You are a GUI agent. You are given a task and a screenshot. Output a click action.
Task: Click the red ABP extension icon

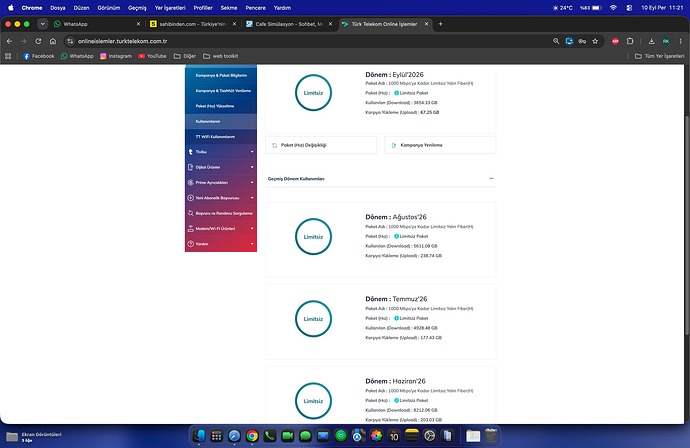615,41
